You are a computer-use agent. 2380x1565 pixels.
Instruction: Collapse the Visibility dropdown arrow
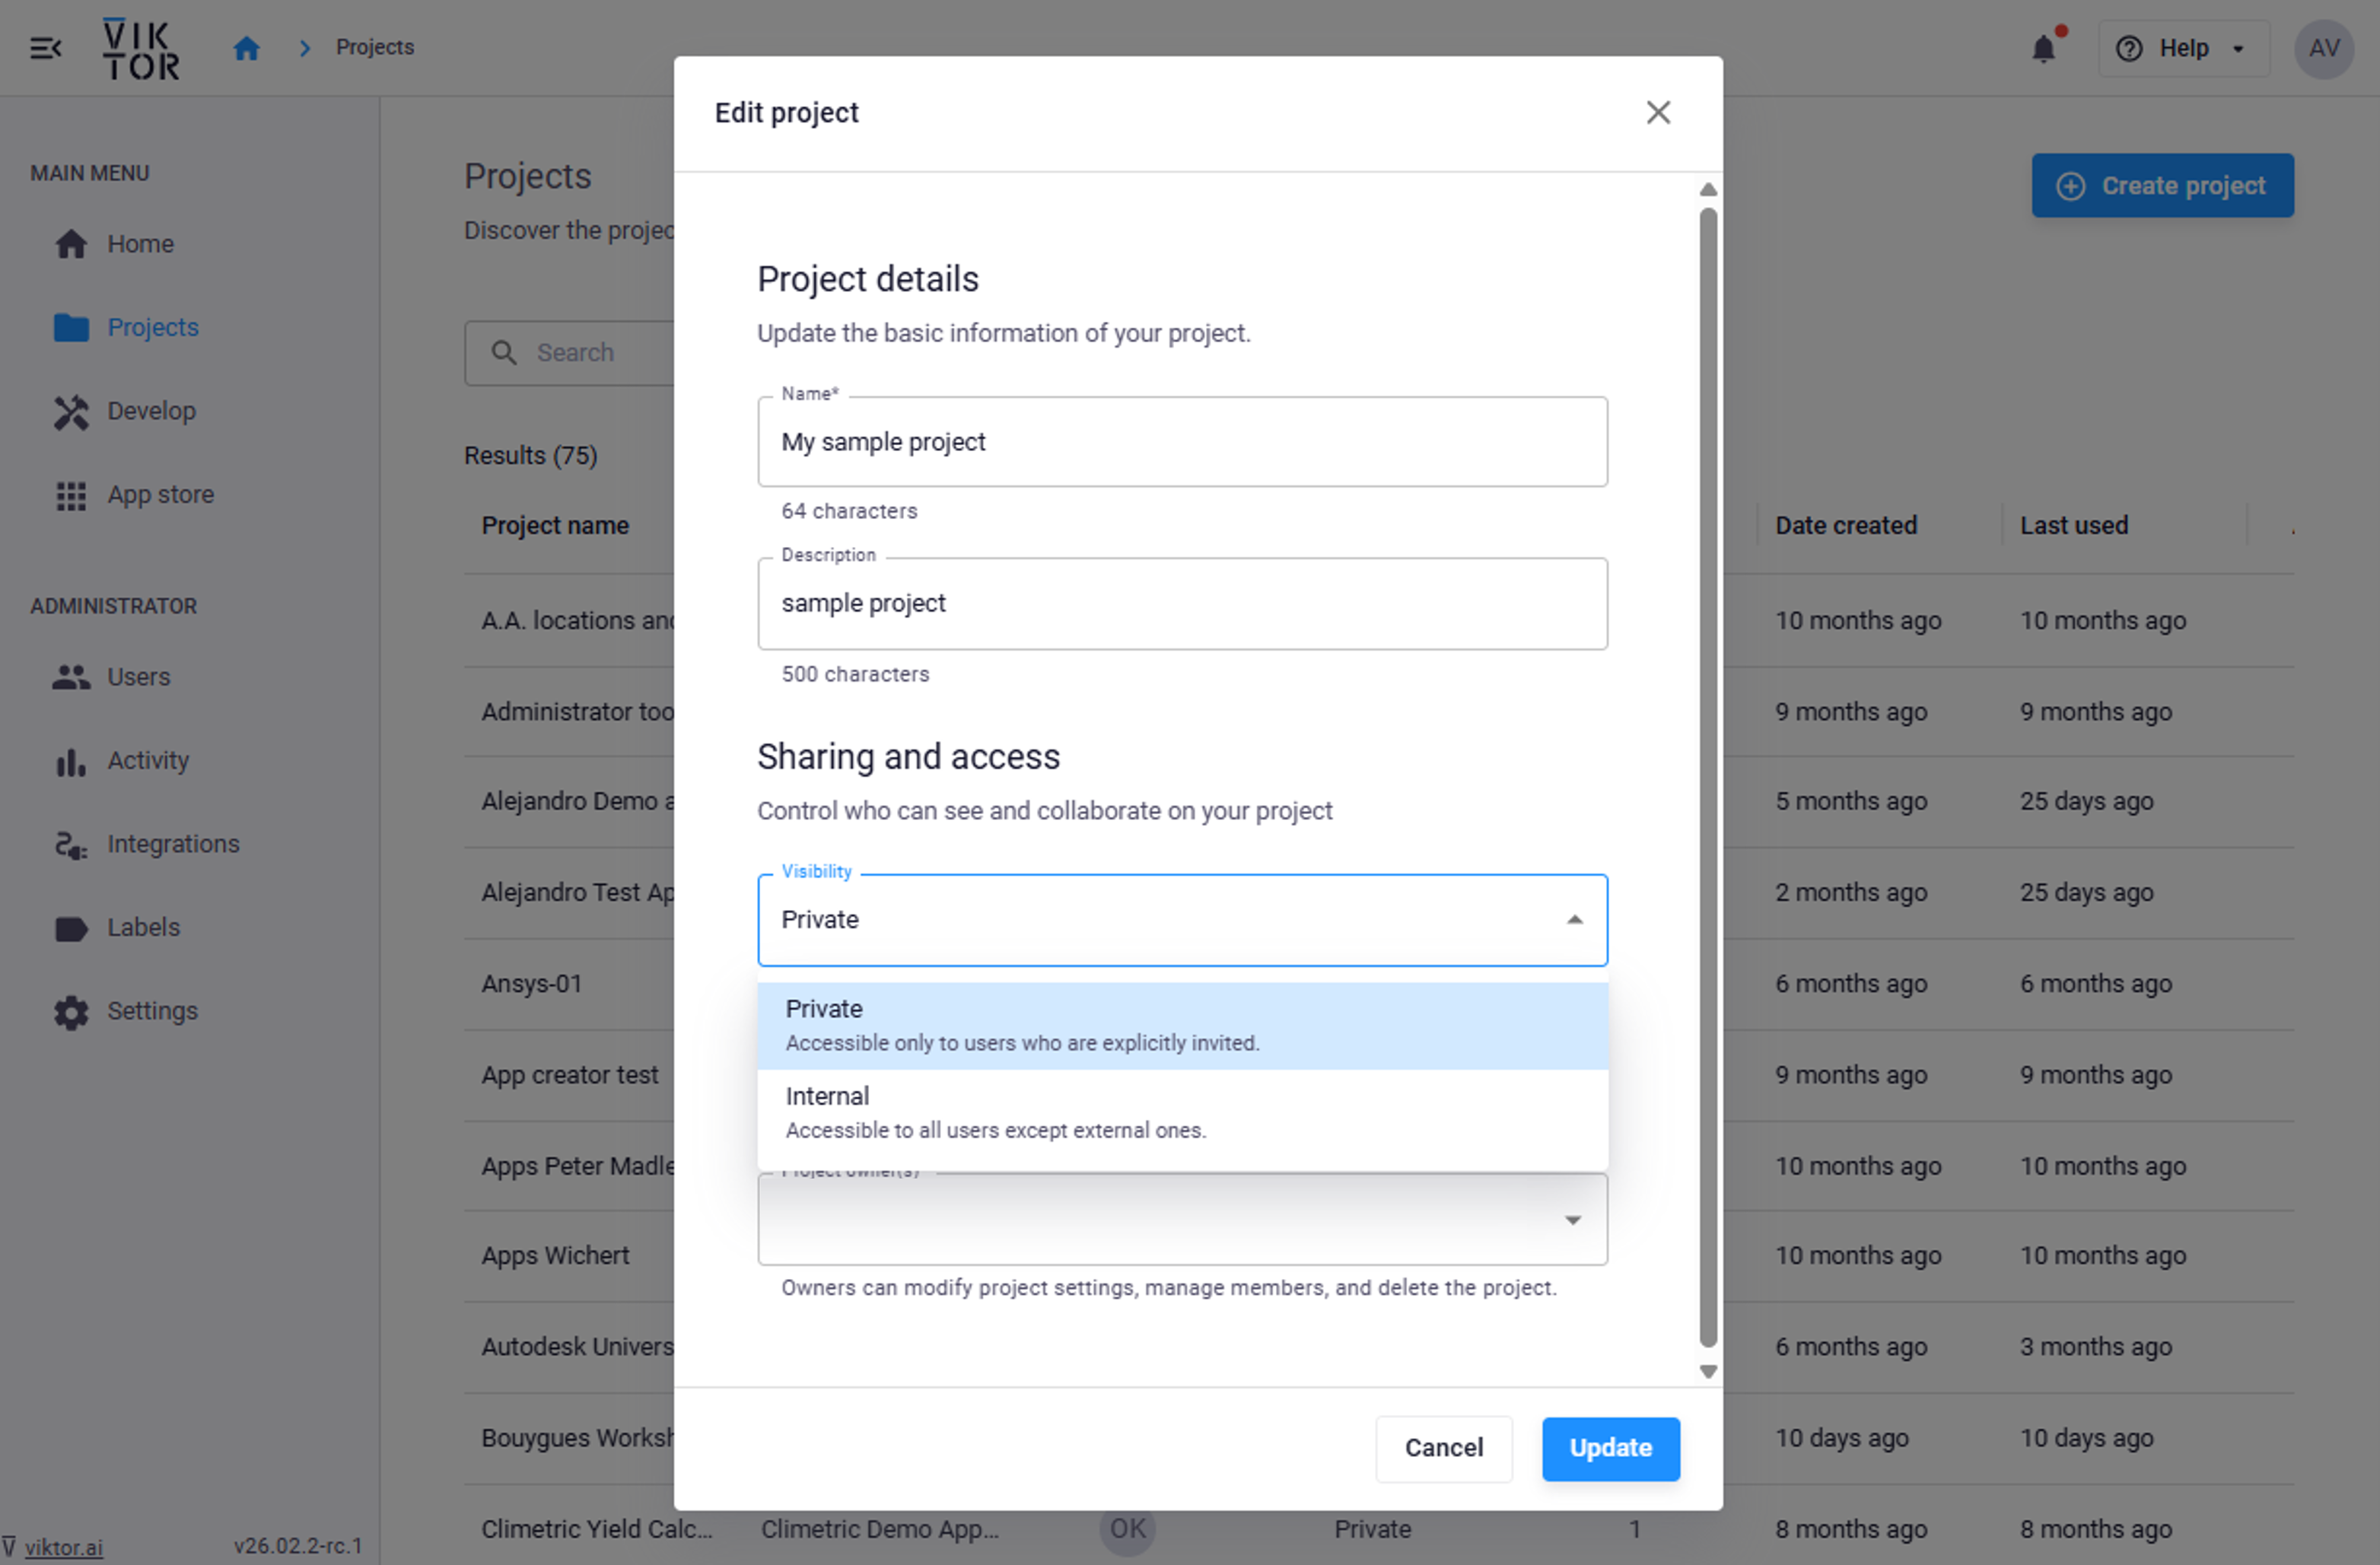tap(1574, 920)
